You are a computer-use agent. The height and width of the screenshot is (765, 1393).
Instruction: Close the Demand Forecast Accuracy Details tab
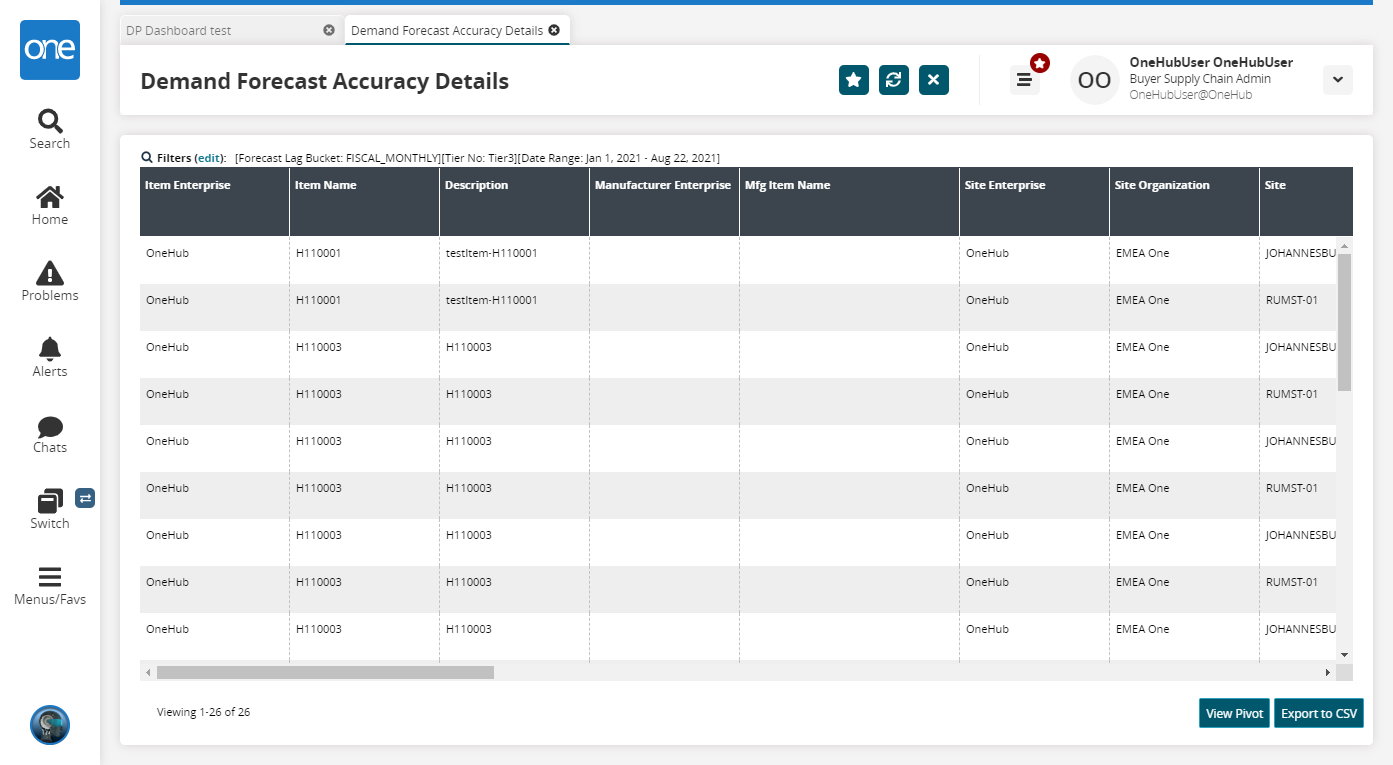point(554,31)
